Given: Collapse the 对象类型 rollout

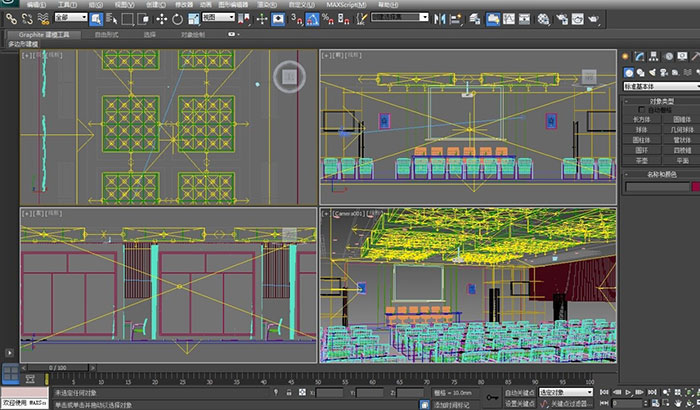Looking at the screenshot, I should click(660, 100).
